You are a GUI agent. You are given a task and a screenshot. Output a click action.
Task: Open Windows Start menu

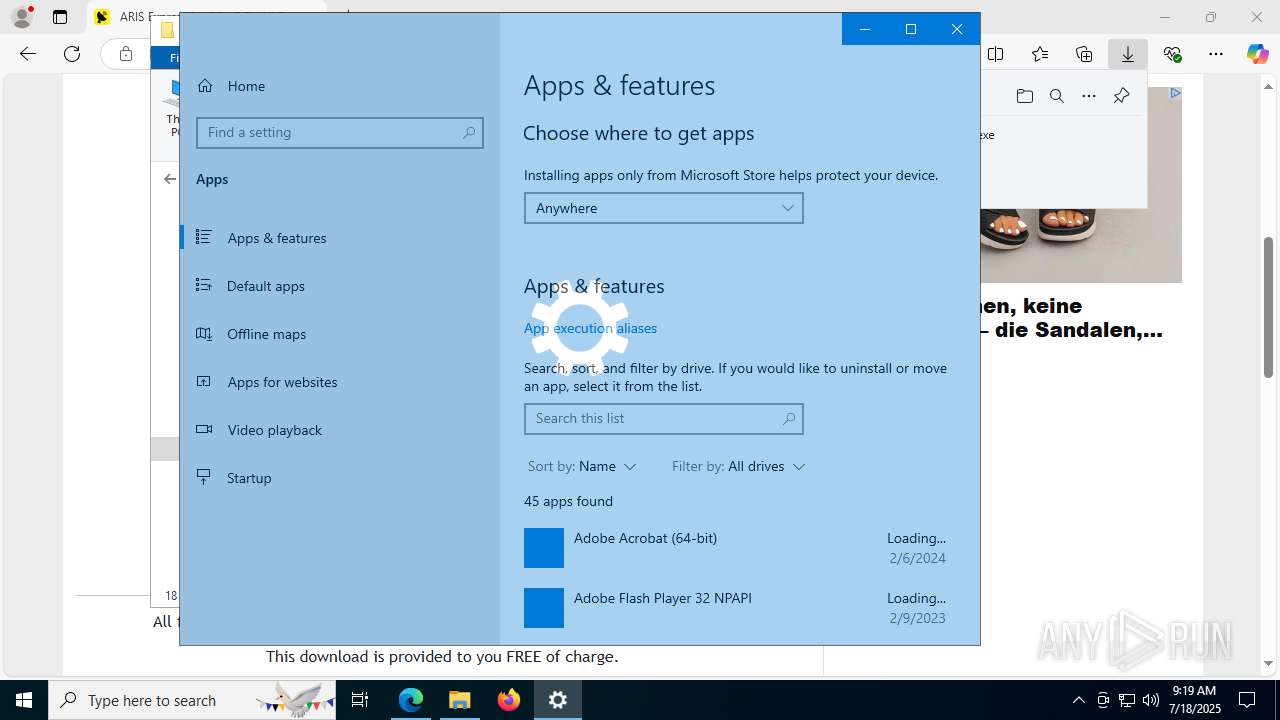click(x=24, y=700)
